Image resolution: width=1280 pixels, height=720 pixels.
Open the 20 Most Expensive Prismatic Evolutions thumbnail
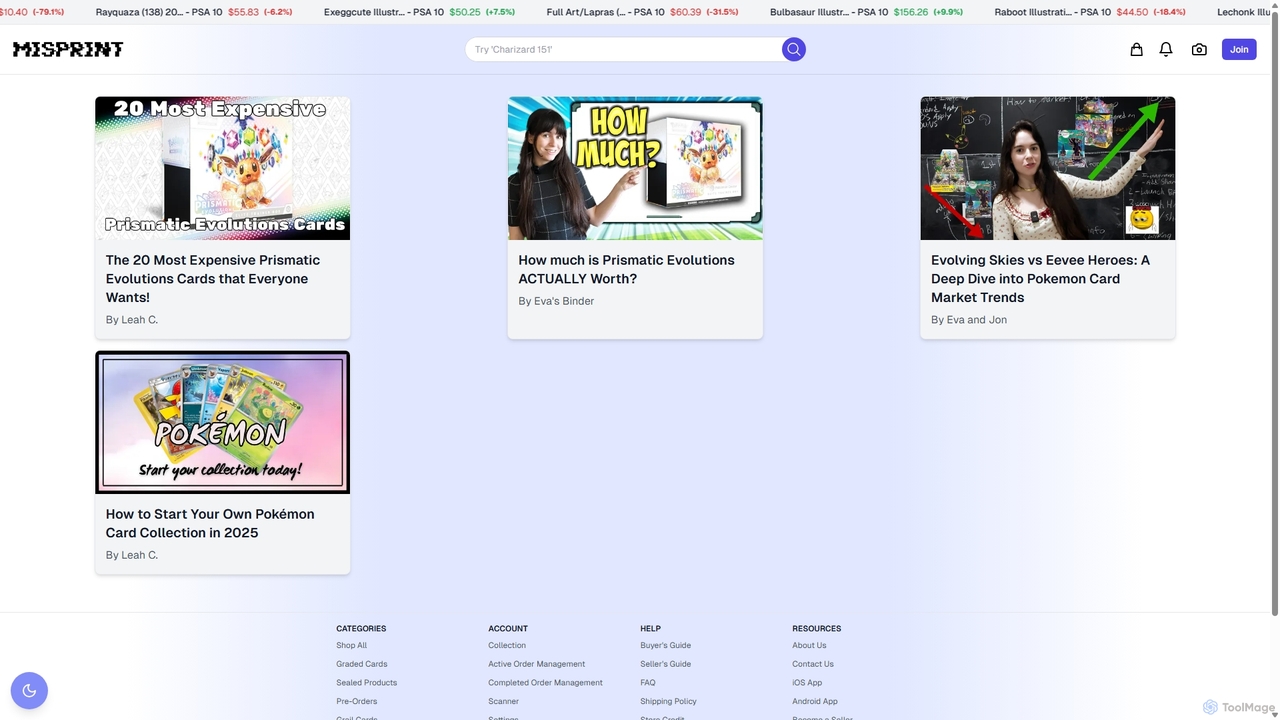tap(222, 168)
